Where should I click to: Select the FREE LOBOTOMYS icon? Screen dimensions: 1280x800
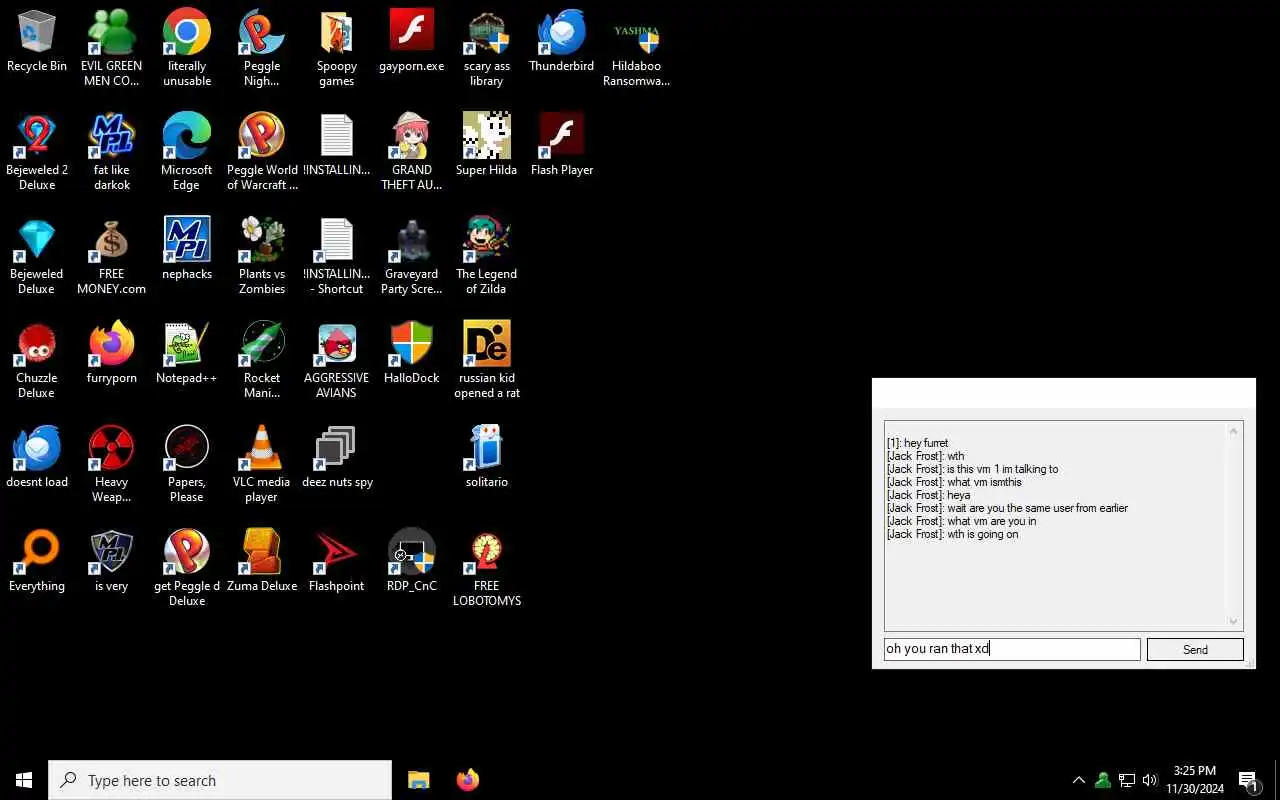click(487, 552)
